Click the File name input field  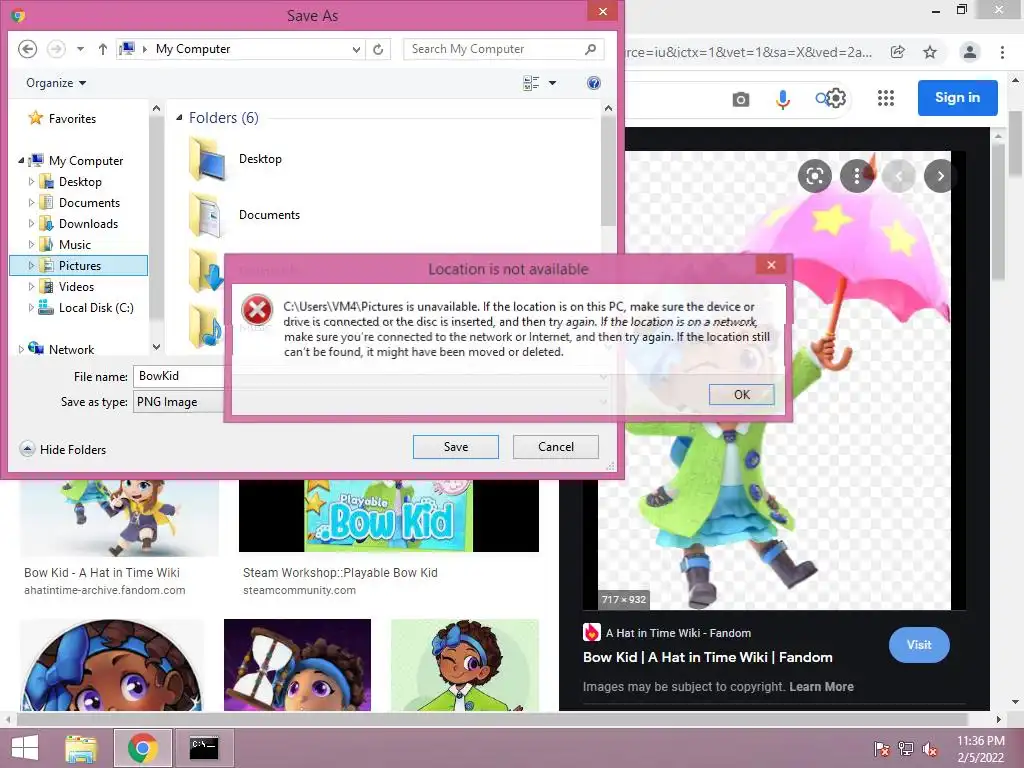[x=179, y=376]
